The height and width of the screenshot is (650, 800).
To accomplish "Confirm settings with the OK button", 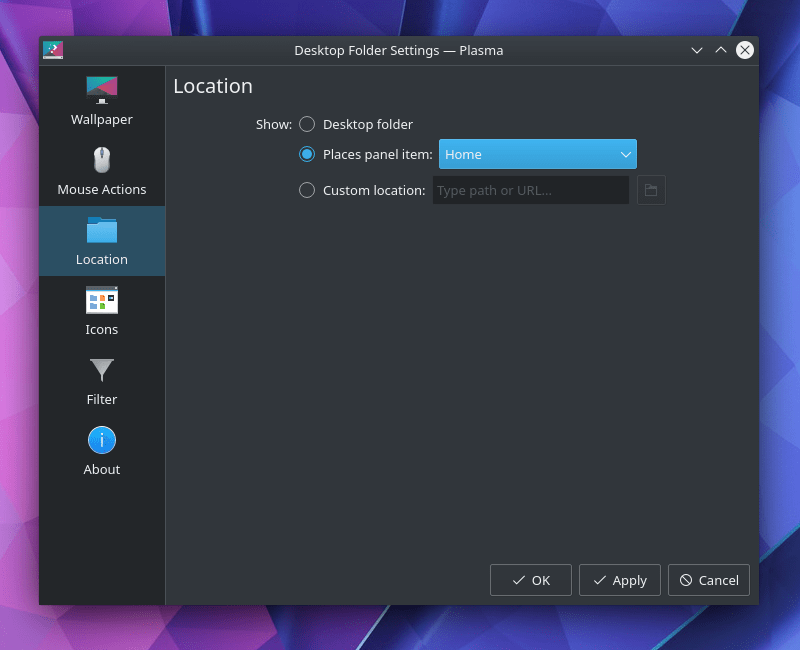I will [x=530, y=580].
